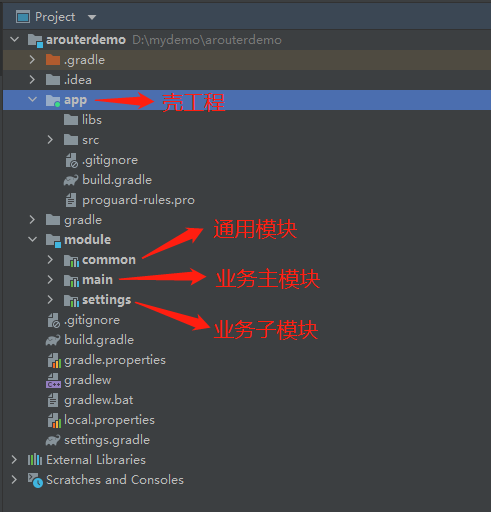
Task: Collapse the app module chevron
Action: point(32,99)
